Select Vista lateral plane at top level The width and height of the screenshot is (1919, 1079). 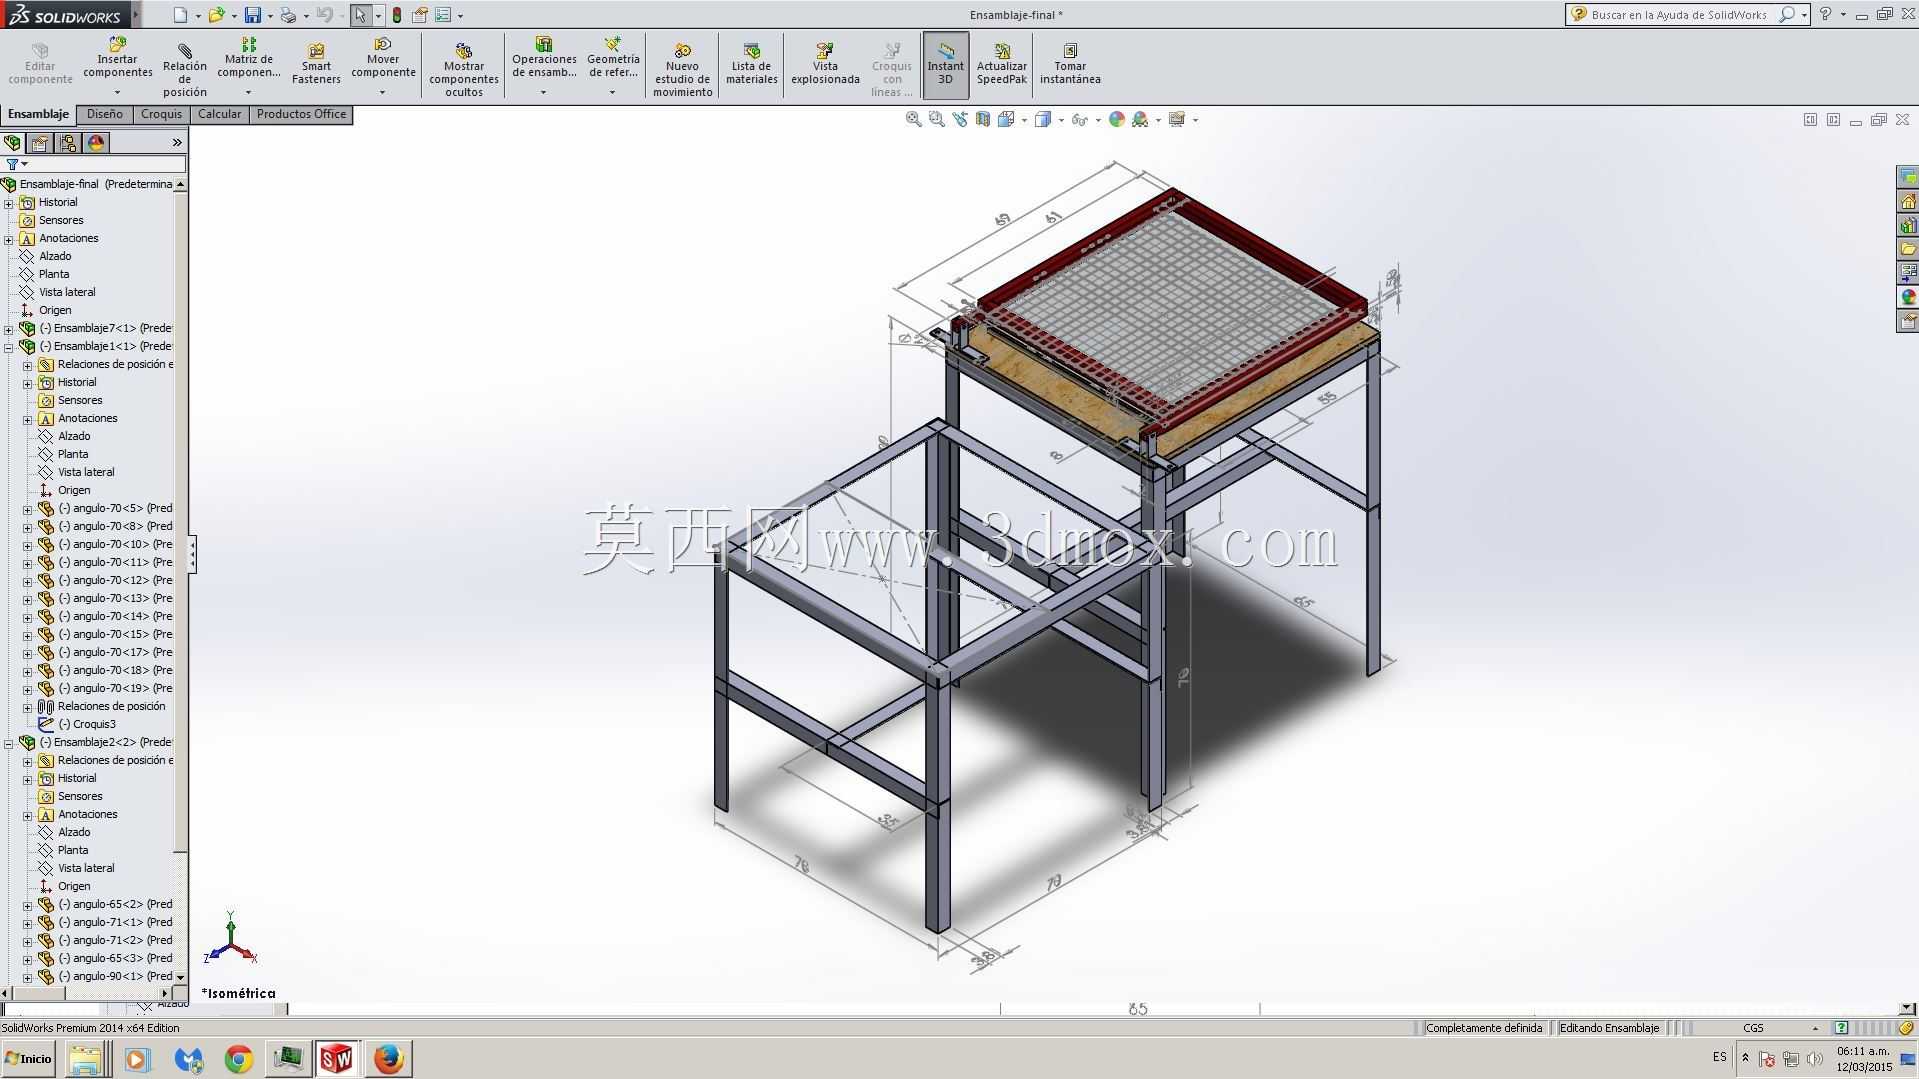point(67,292)
